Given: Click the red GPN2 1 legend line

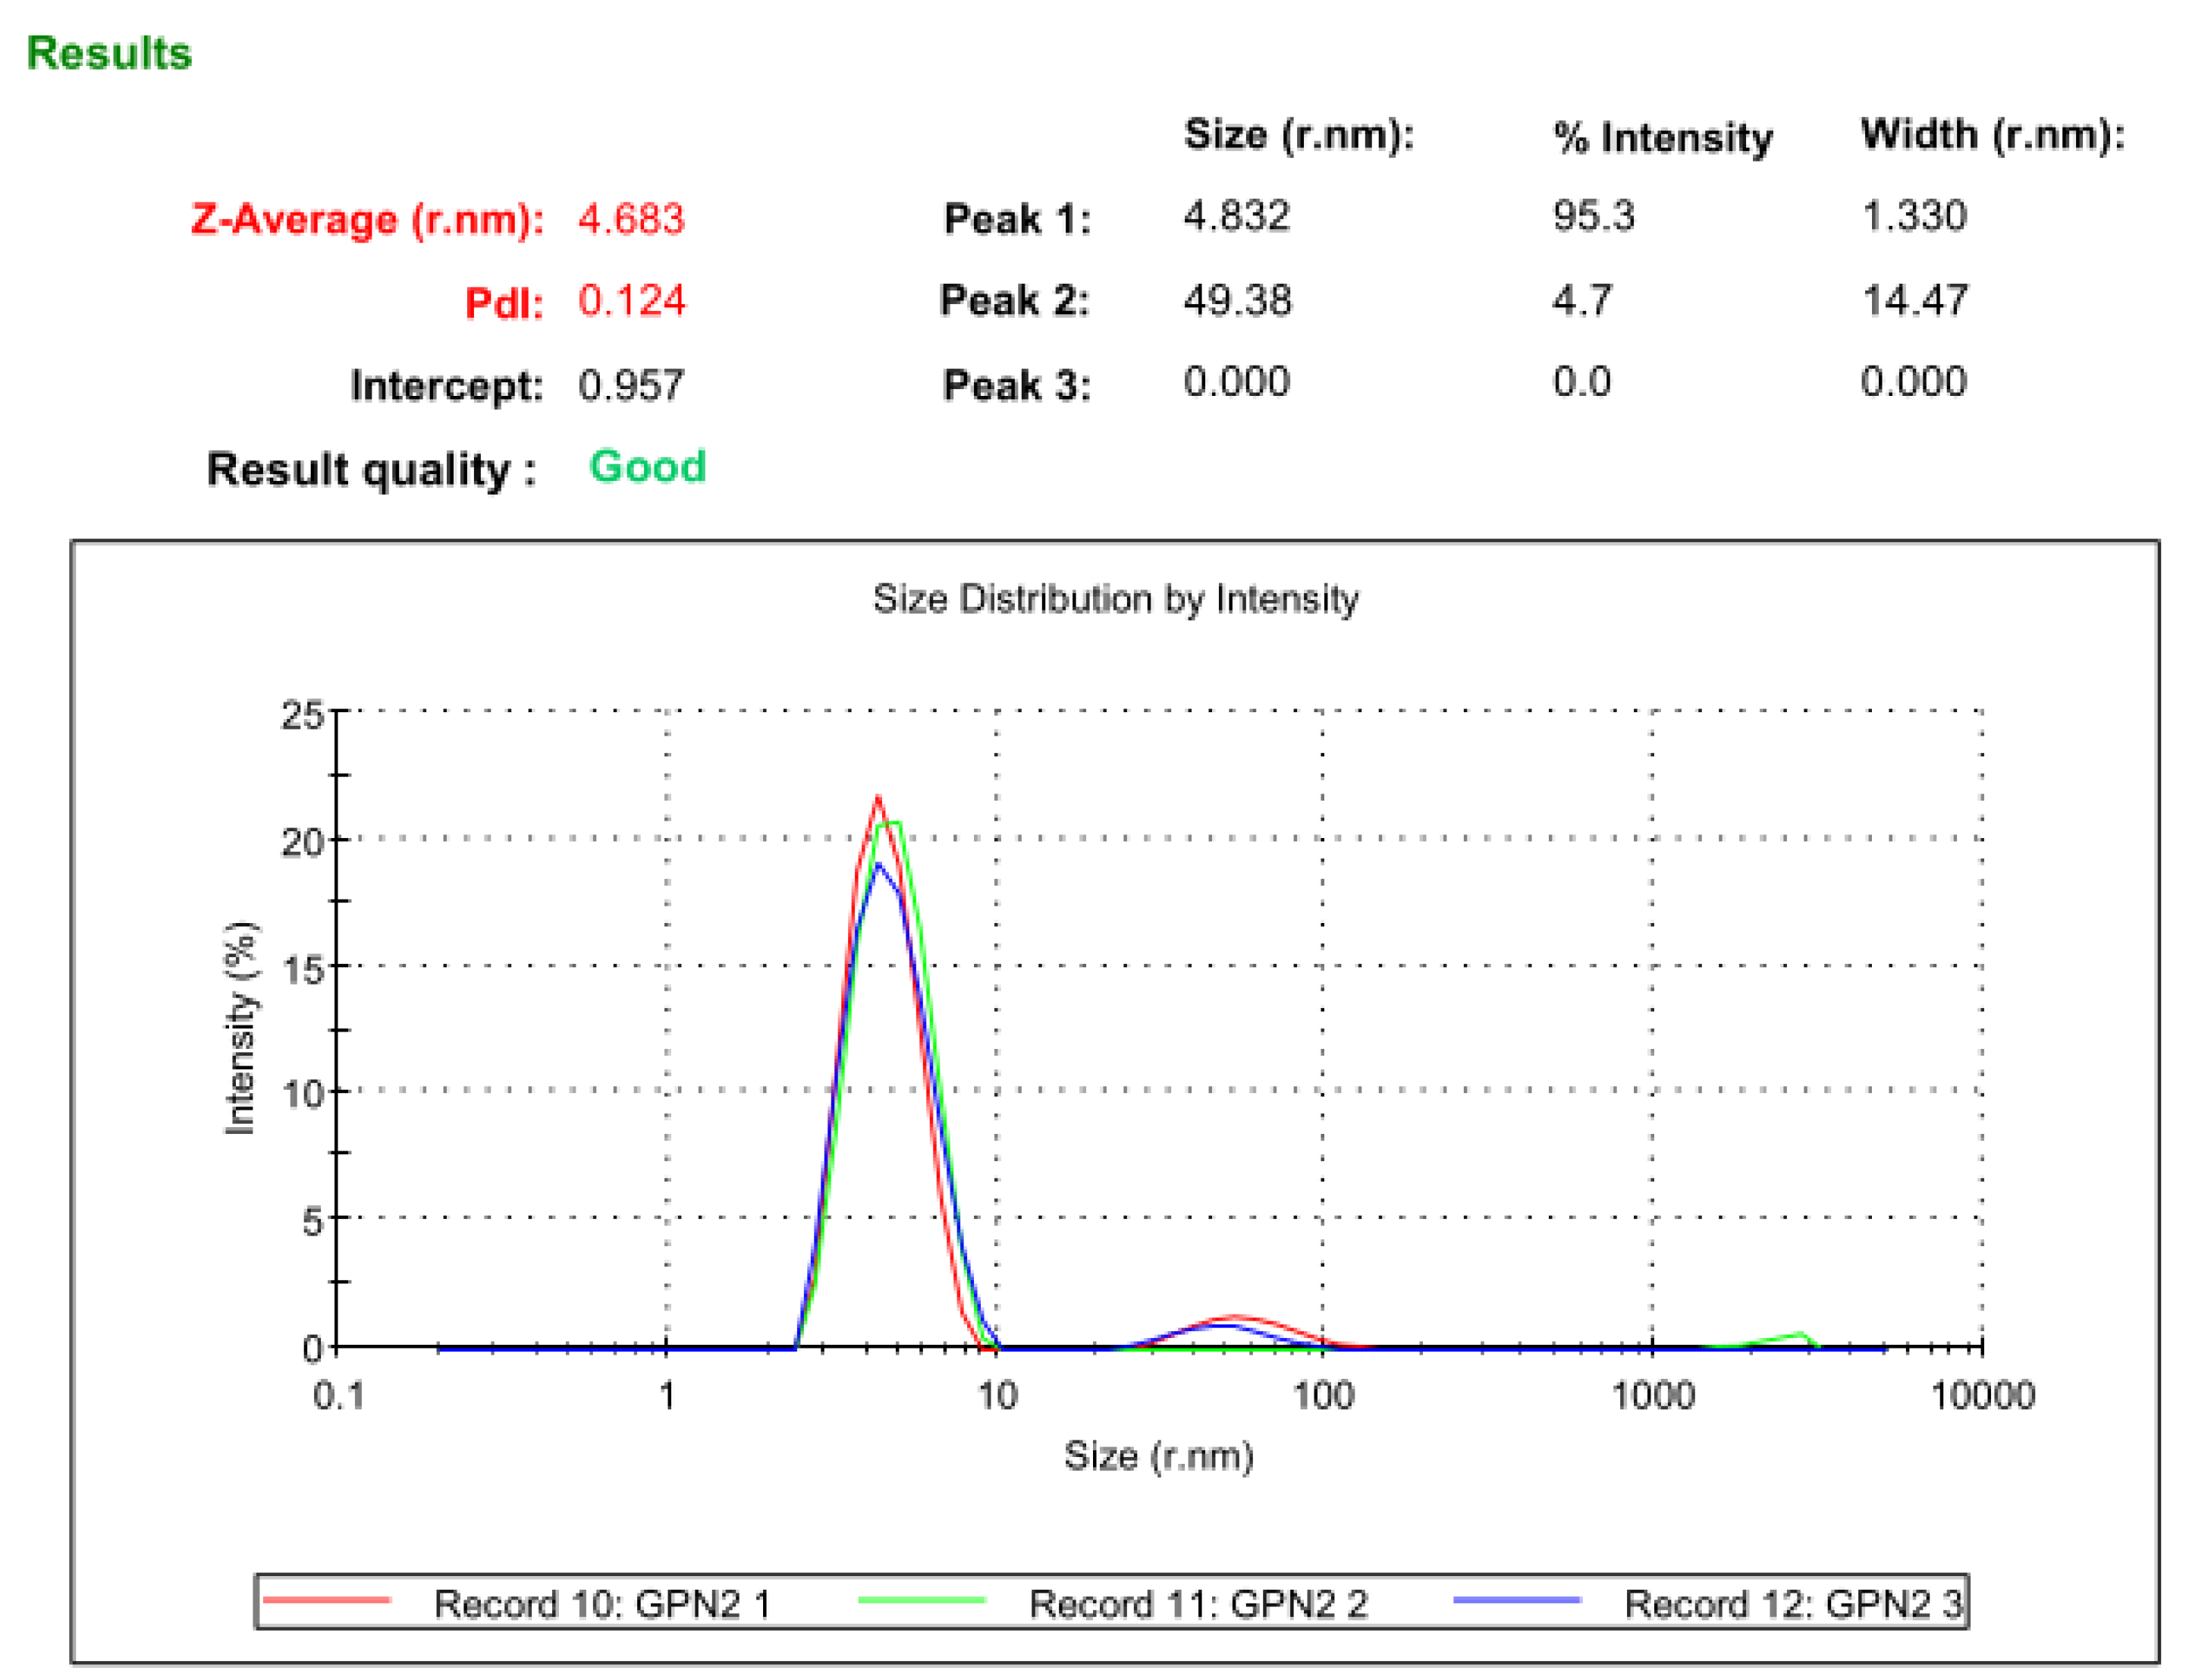Looking at the screenshot, I should tap(326, 1600).
